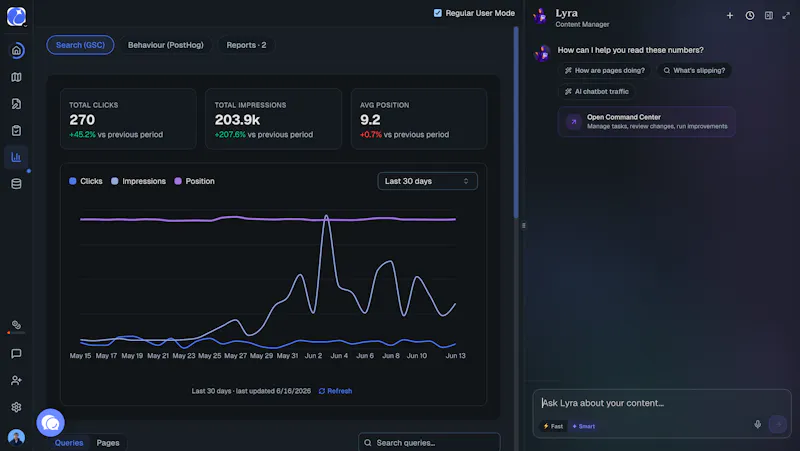The image size is (800, 451).
Task: Toggle the Impressions series in chart legend
Action: coord(138,181)
